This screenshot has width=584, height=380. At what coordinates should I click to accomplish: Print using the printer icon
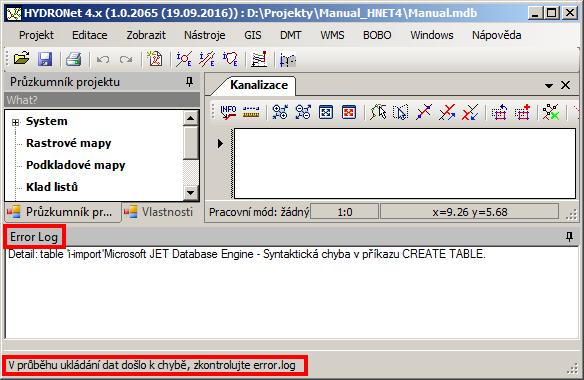[x=73, y=59]
